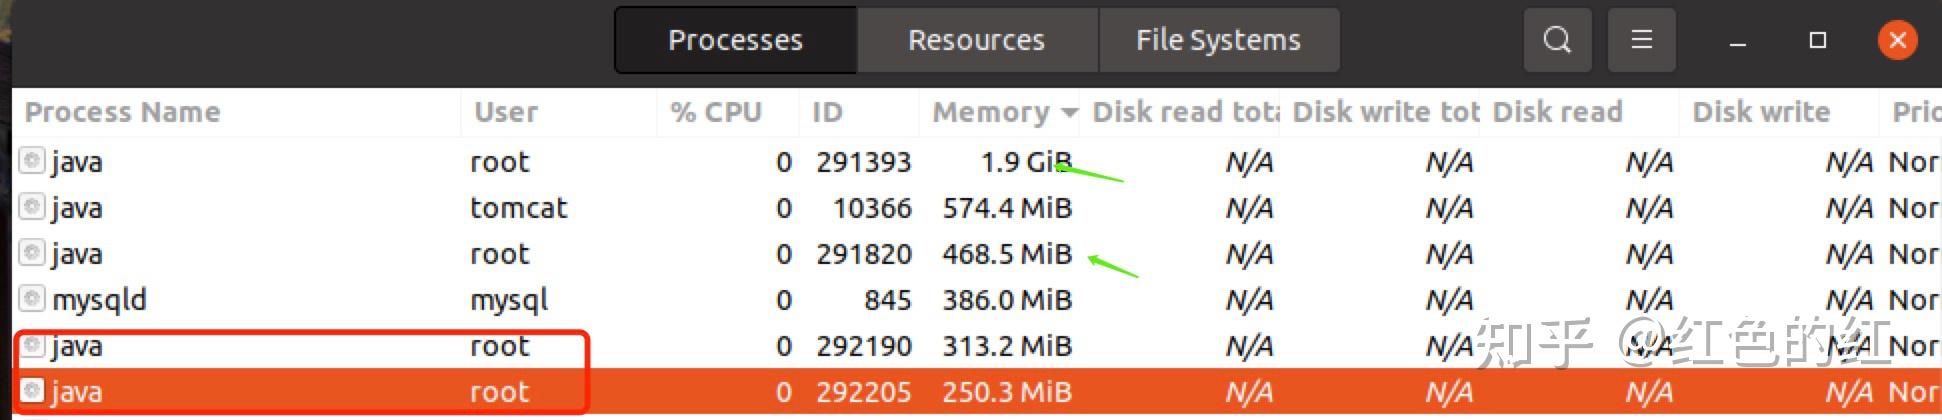
Task: Sort processes by % CPU column
Action: (716, 112)
